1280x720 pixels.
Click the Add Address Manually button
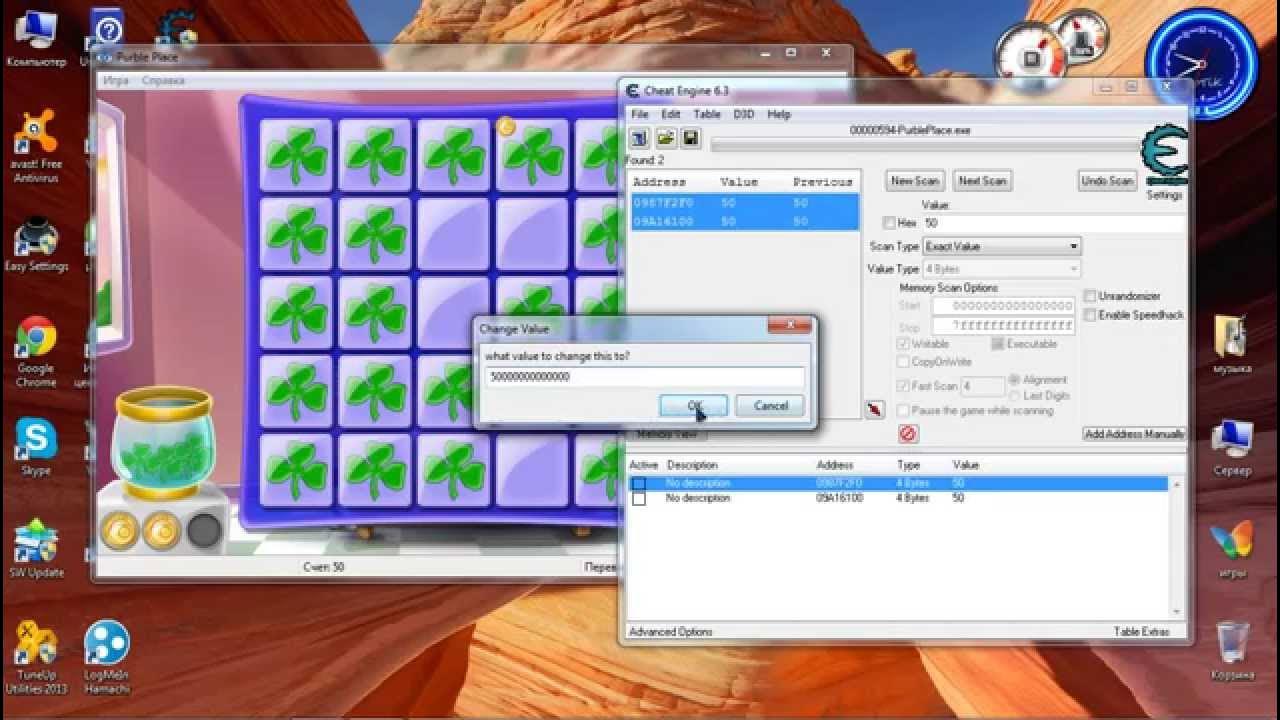click(x=1134, y=434)
